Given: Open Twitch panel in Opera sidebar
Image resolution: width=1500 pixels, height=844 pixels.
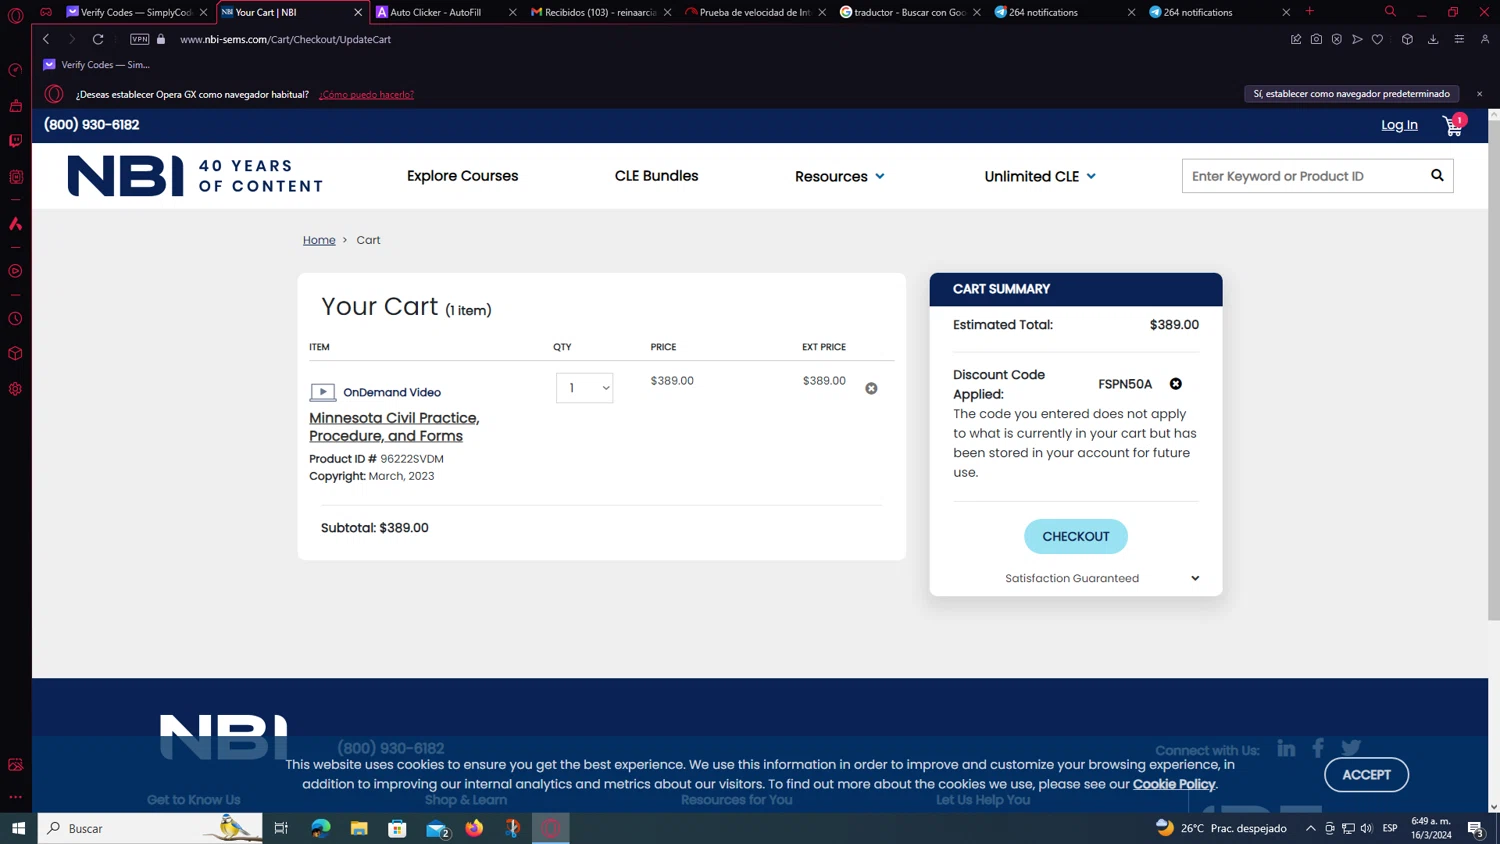Looking at the screenshot, I should (15, 141).
